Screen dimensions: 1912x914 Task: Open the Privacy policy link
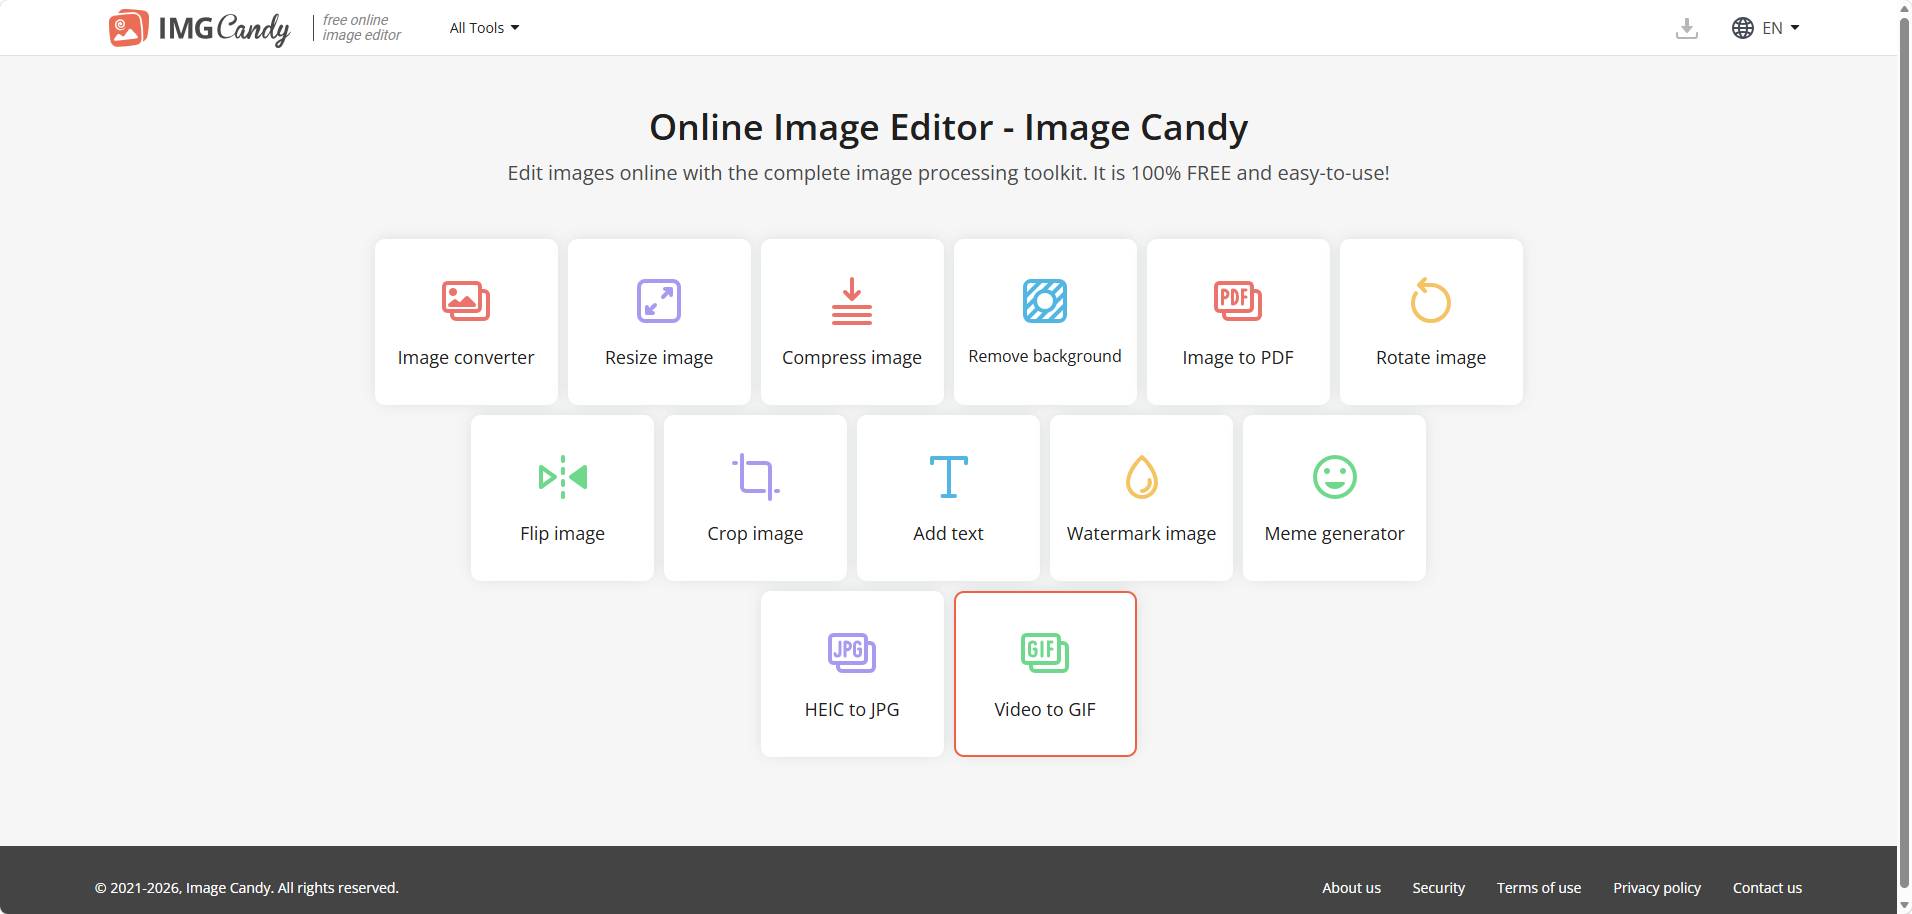[x=1656, y=888]
